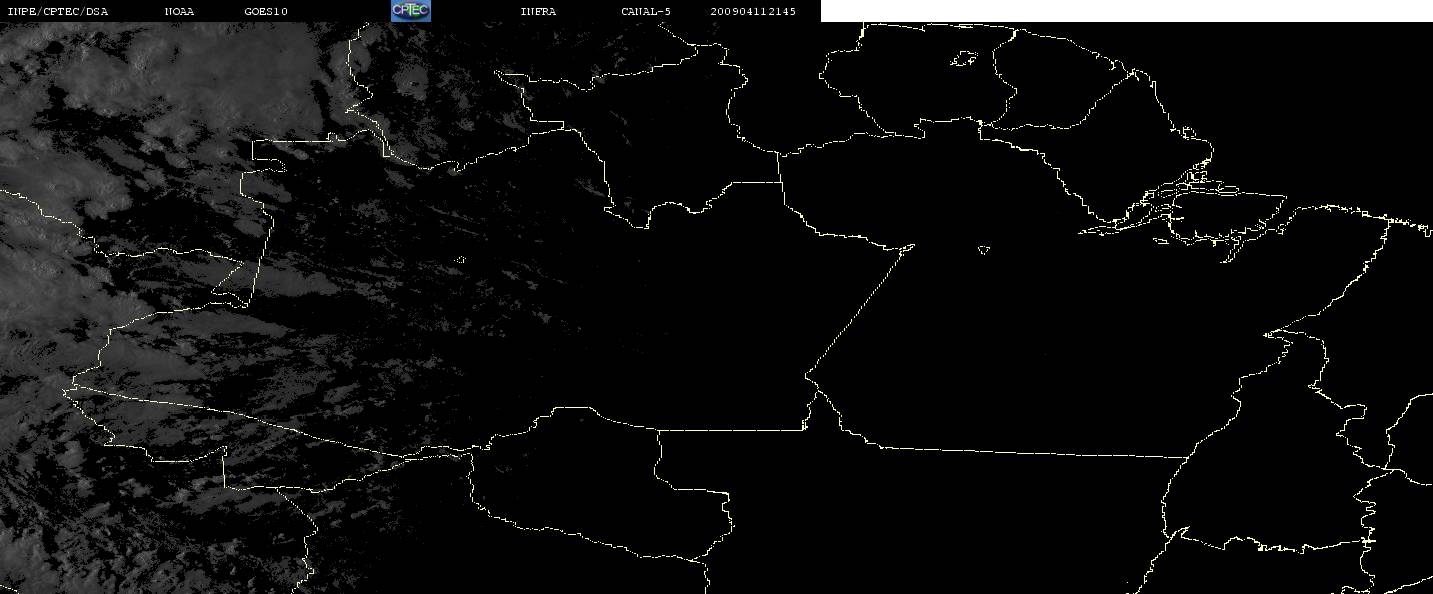
Task: Click the GOES10 satellite label
Action: [266, 12]
